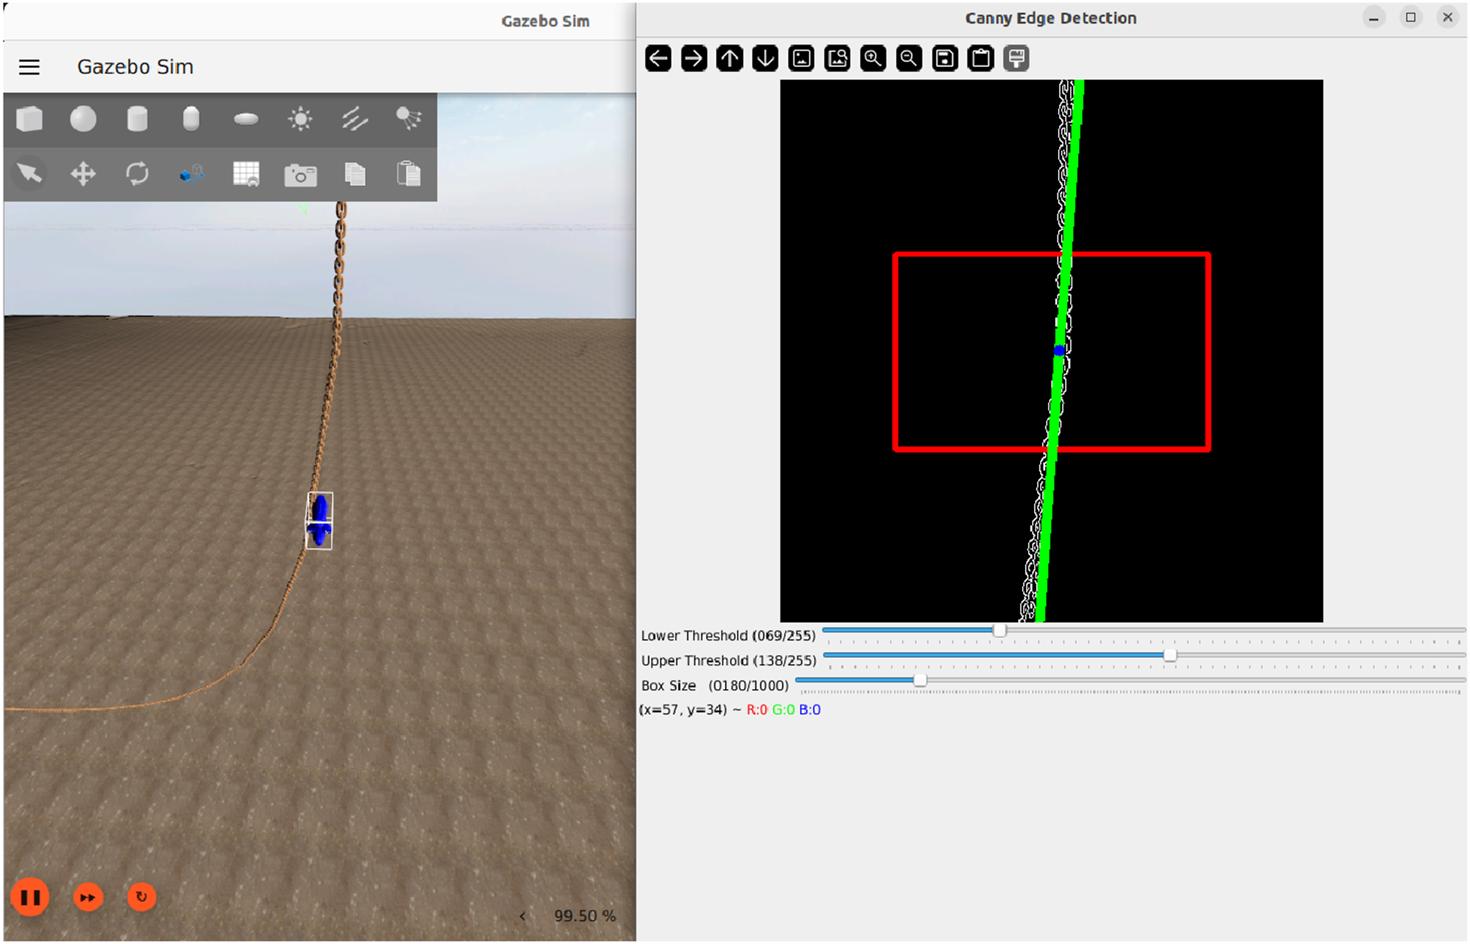Click the Lower Threshold slider handle
The image size is (1470, 944).
[x=999, y=630]
